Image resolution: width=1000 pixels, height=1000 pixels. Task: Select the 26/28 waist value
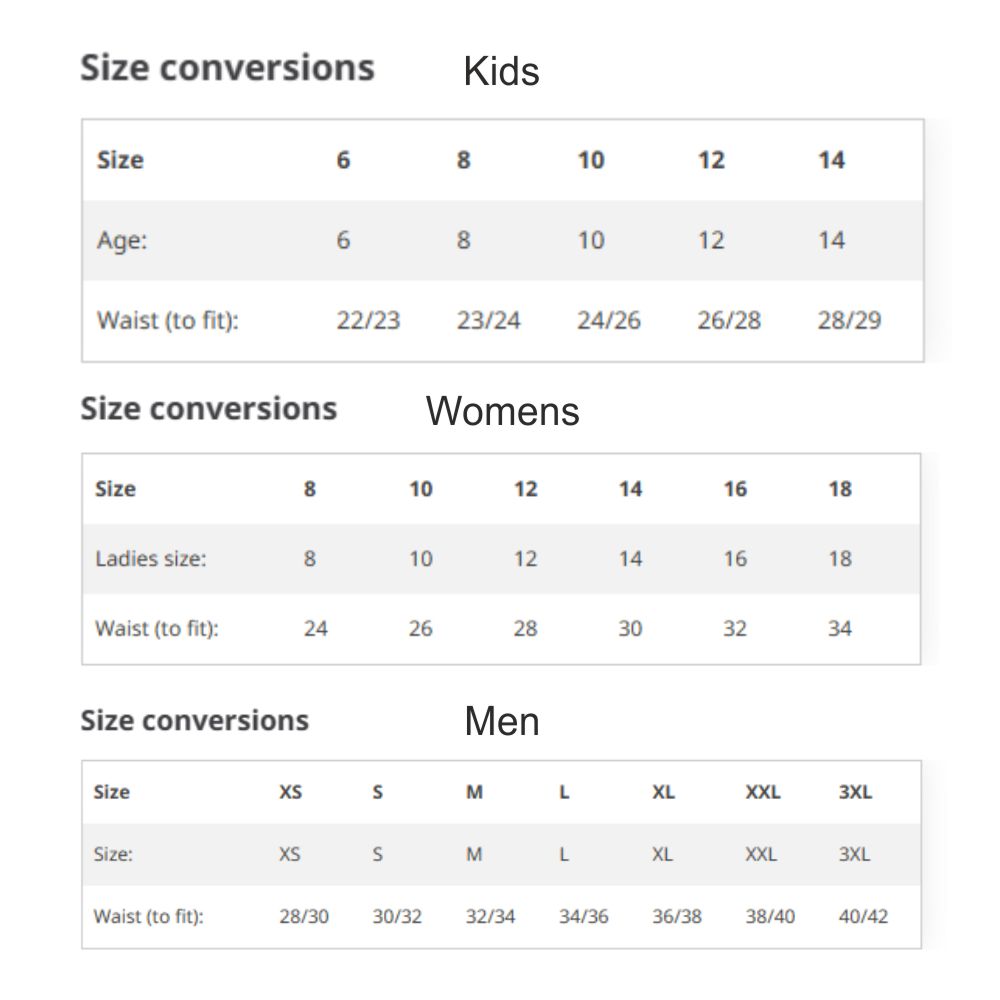(729, 321)
